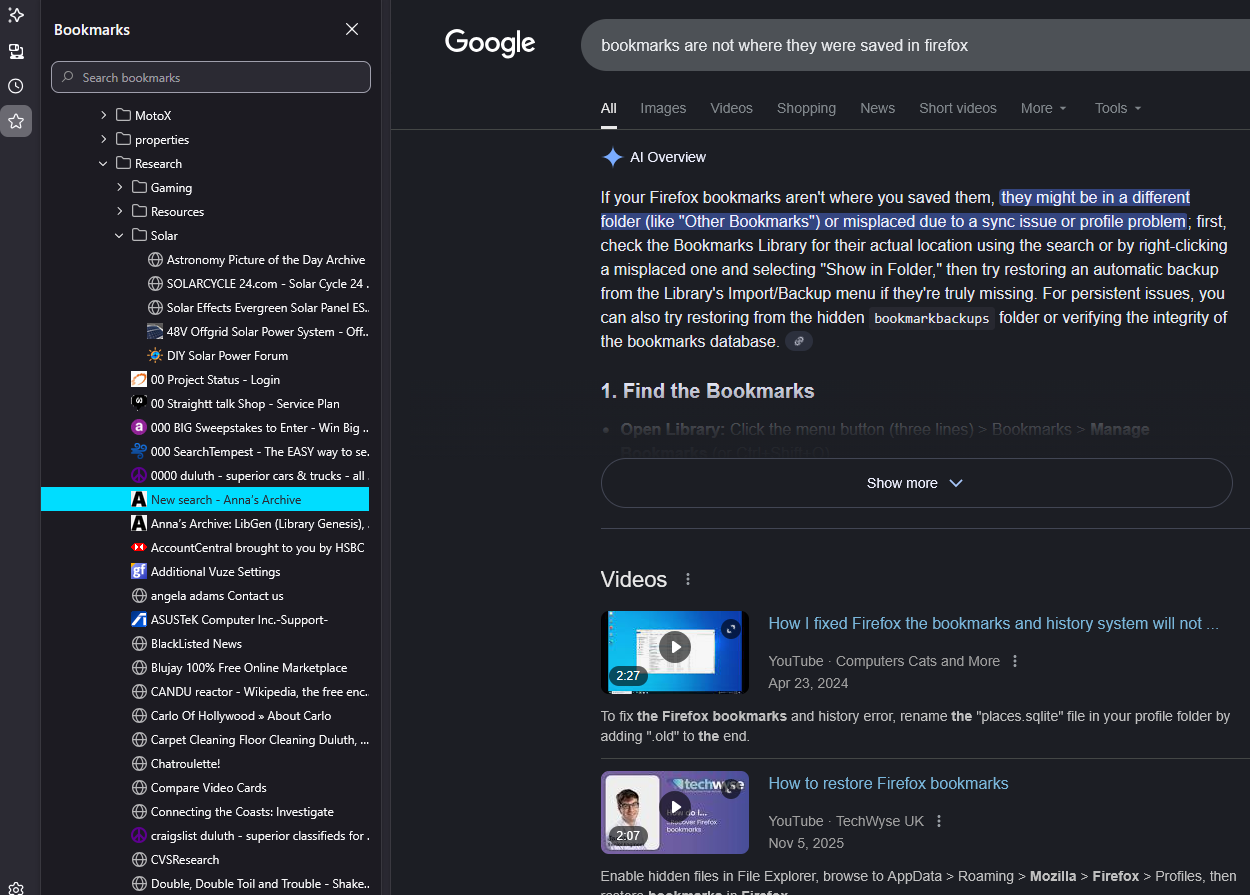This screenshot has height=895, width=1250.
Task: Open the AI chatbot sidebar sparkle icon
Action: point(16,15)
